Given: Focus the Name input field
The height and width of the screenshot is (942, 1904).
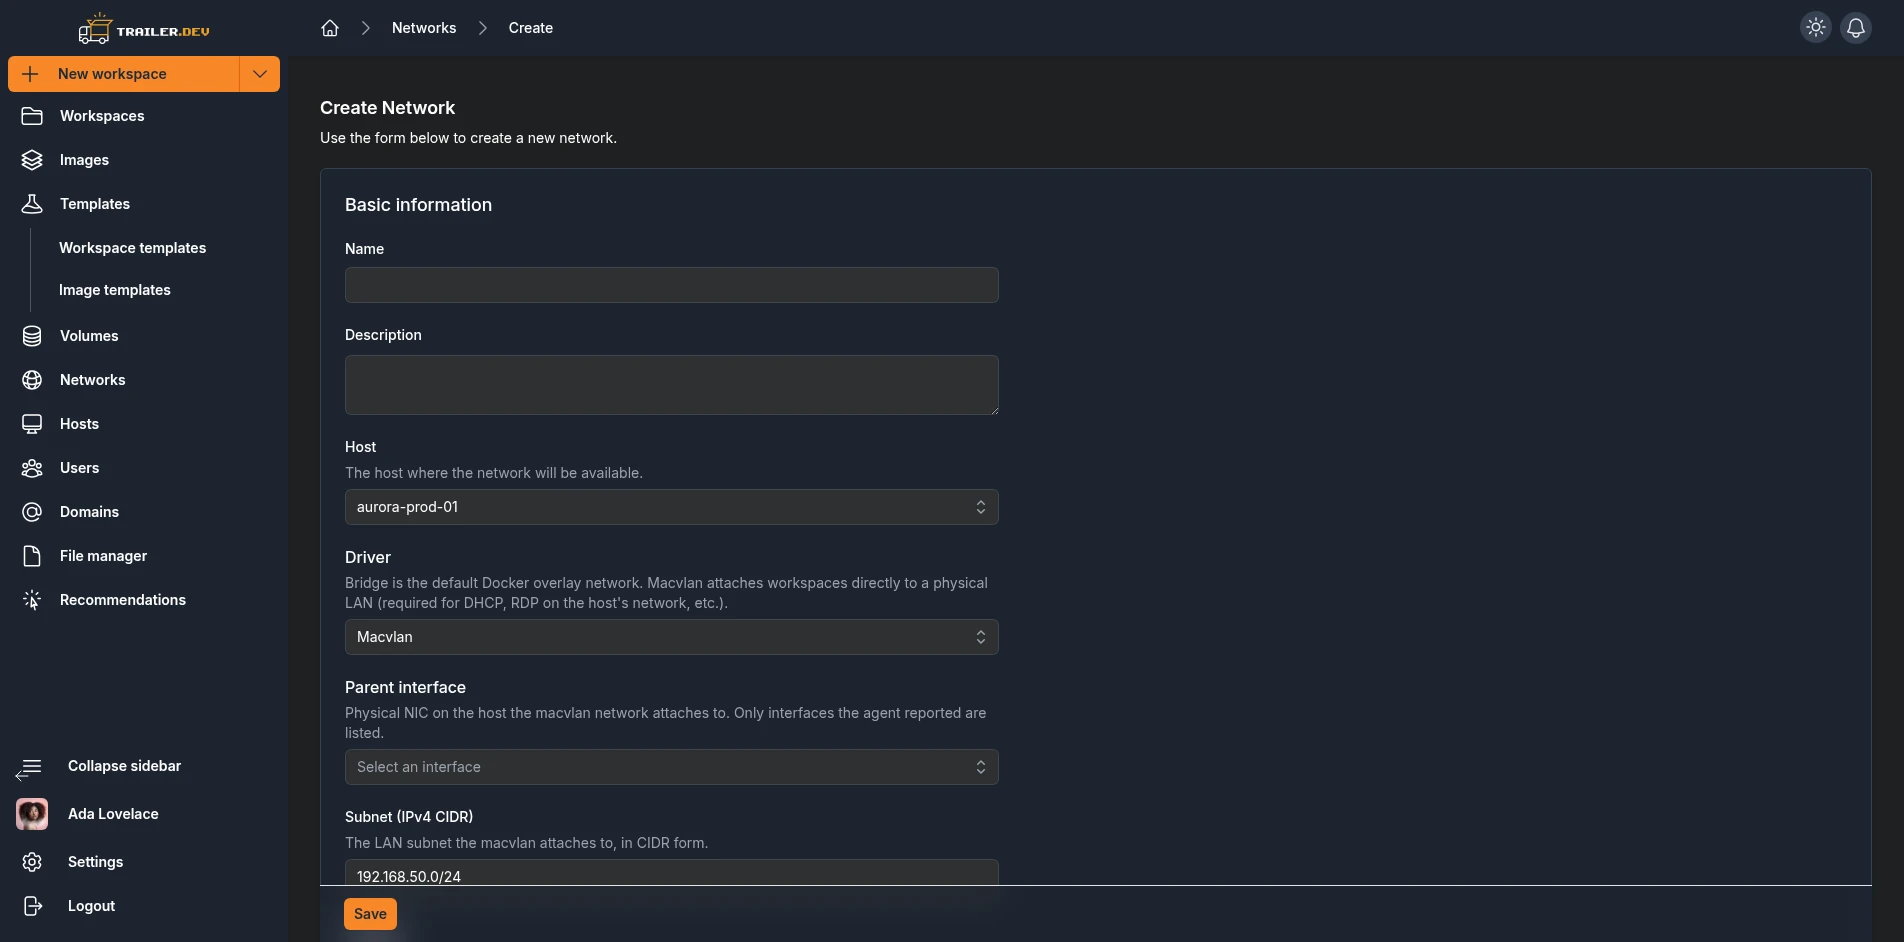Looking at the screenshot, I should (x=672, y=285).
